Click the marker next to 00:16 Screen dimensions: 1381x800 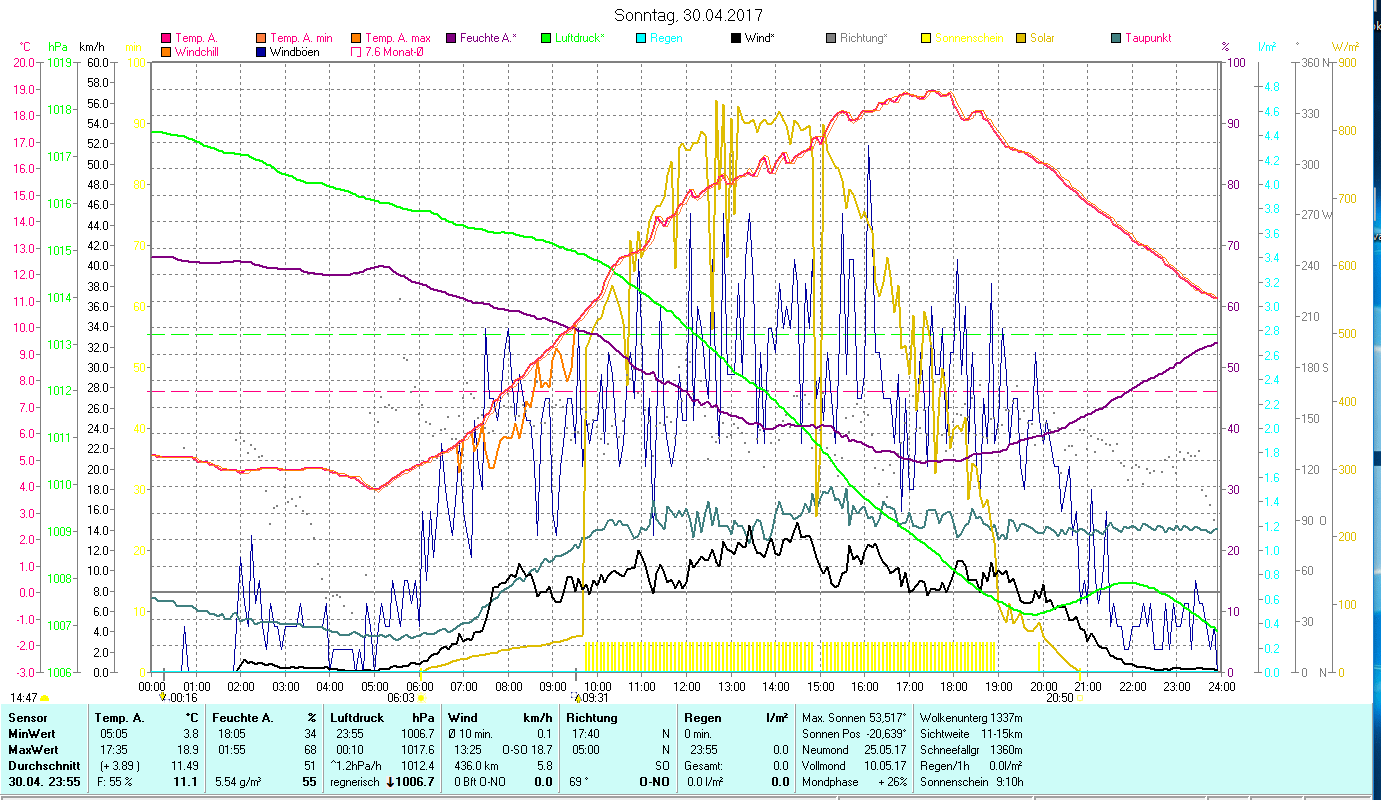click(162, 697)
